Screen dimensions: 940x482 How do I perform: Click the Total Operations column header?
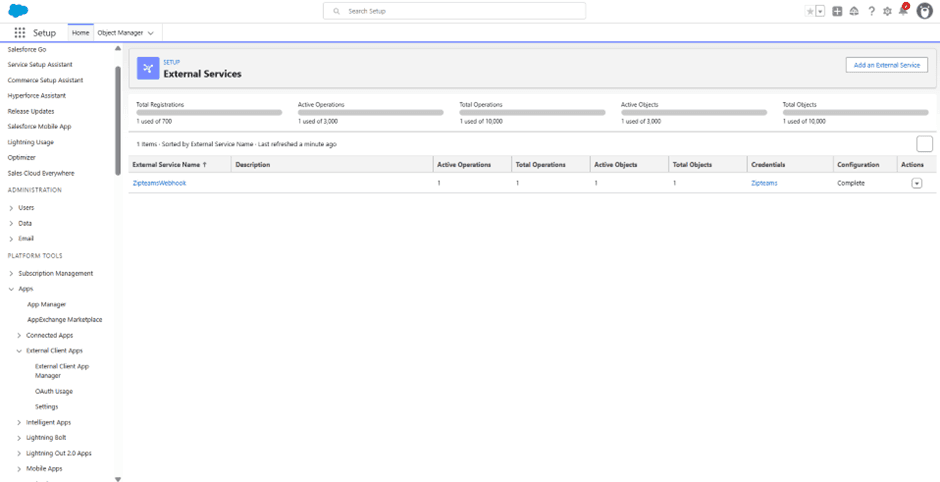551,164
